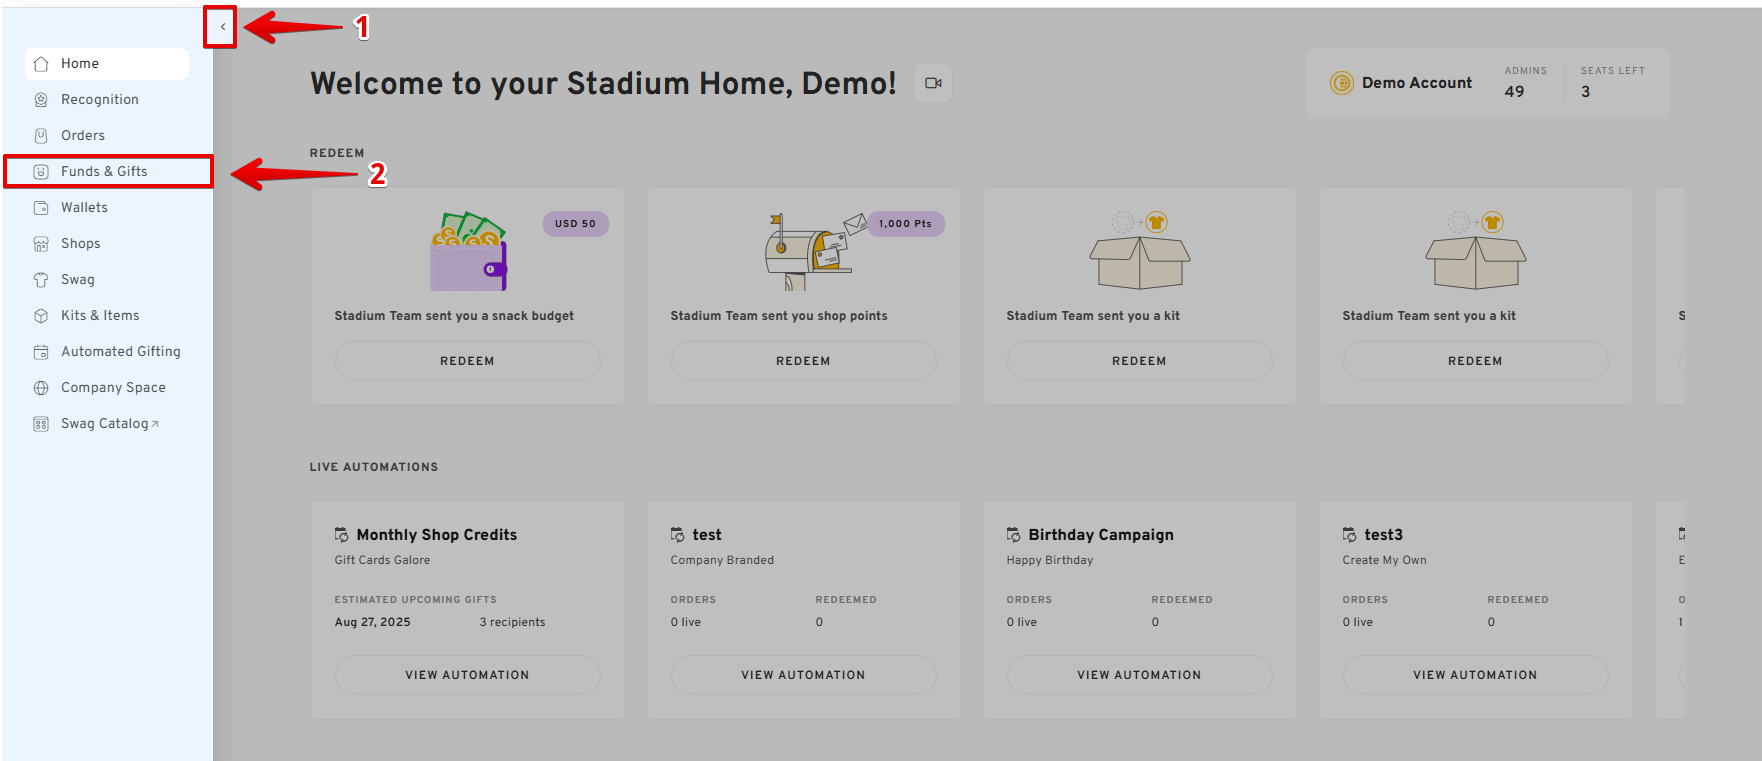Image resolution: width=1762 pixels, height=761 pixels.
Task: Click the Swag t-shirt icon
Action: 41,280
